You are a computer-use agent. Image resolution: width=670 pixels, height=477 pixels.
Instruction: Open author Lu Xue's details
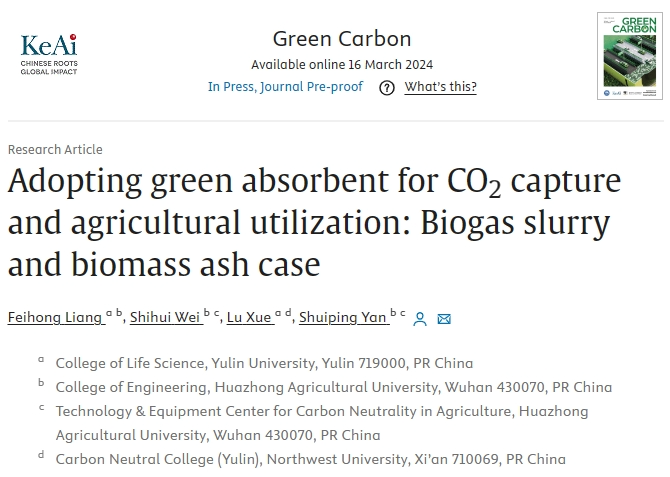tap(249, 317)
